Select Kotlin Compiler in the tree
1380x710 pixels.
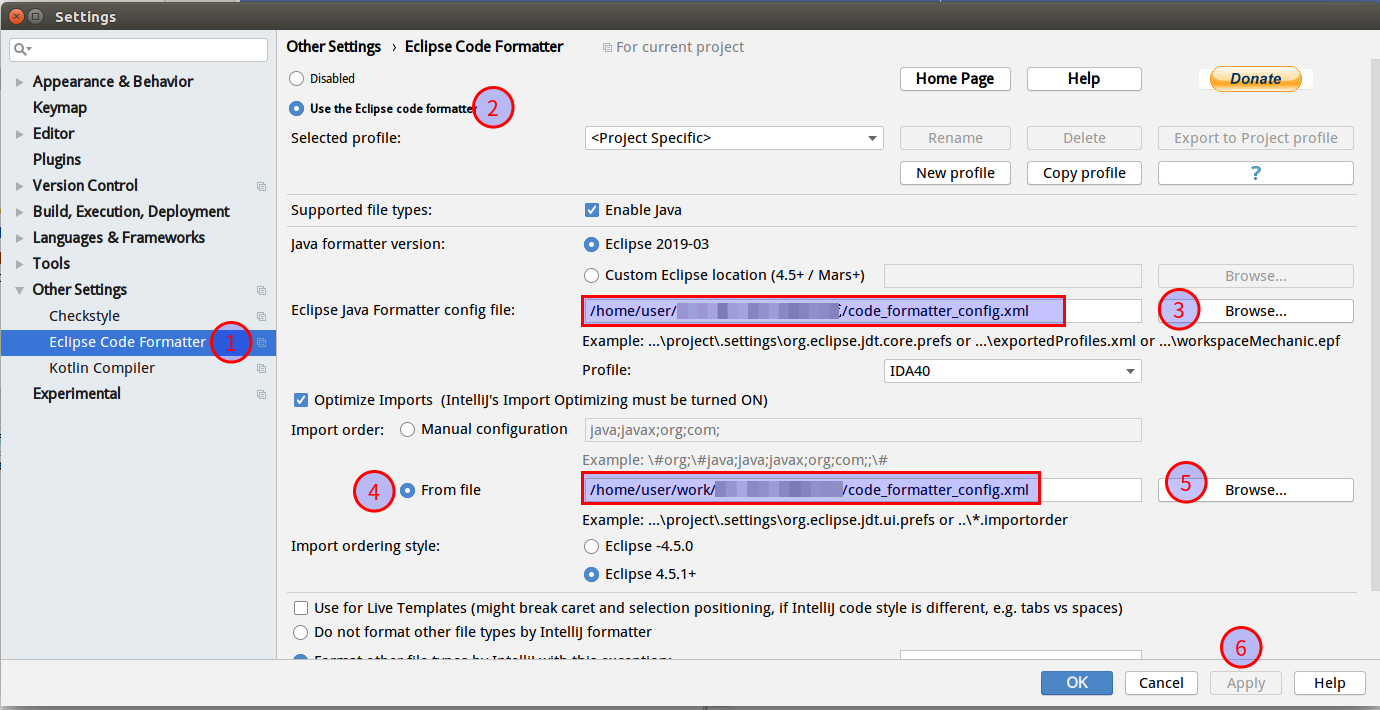coord(102,368)
